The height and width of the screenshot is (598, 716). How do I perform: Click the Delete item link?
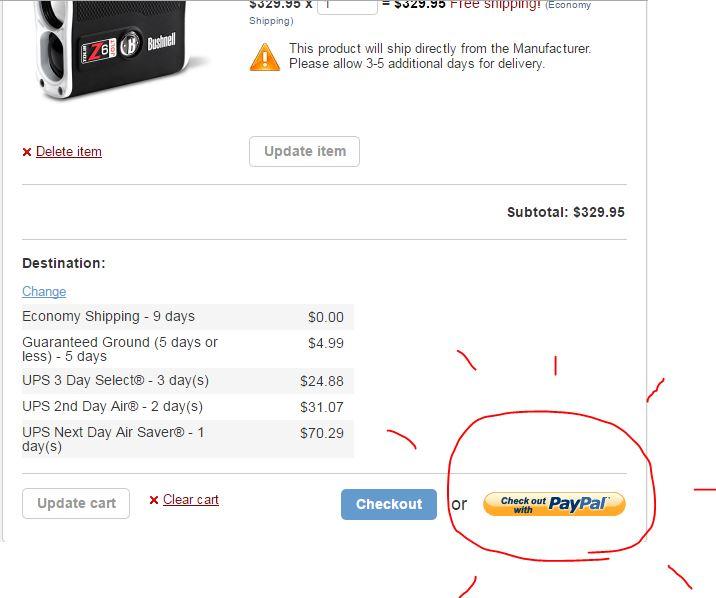(x=69, y=152)
